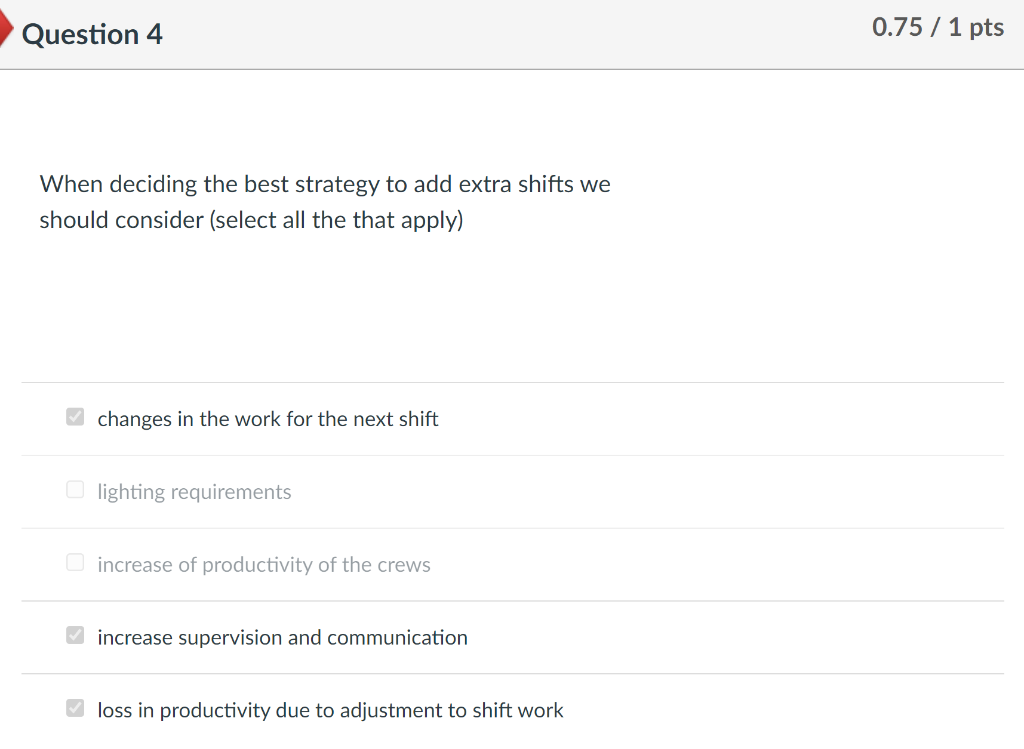
Task: Enable 'increase of productivity of the crews' checkbox
Action: pos(75,563)
